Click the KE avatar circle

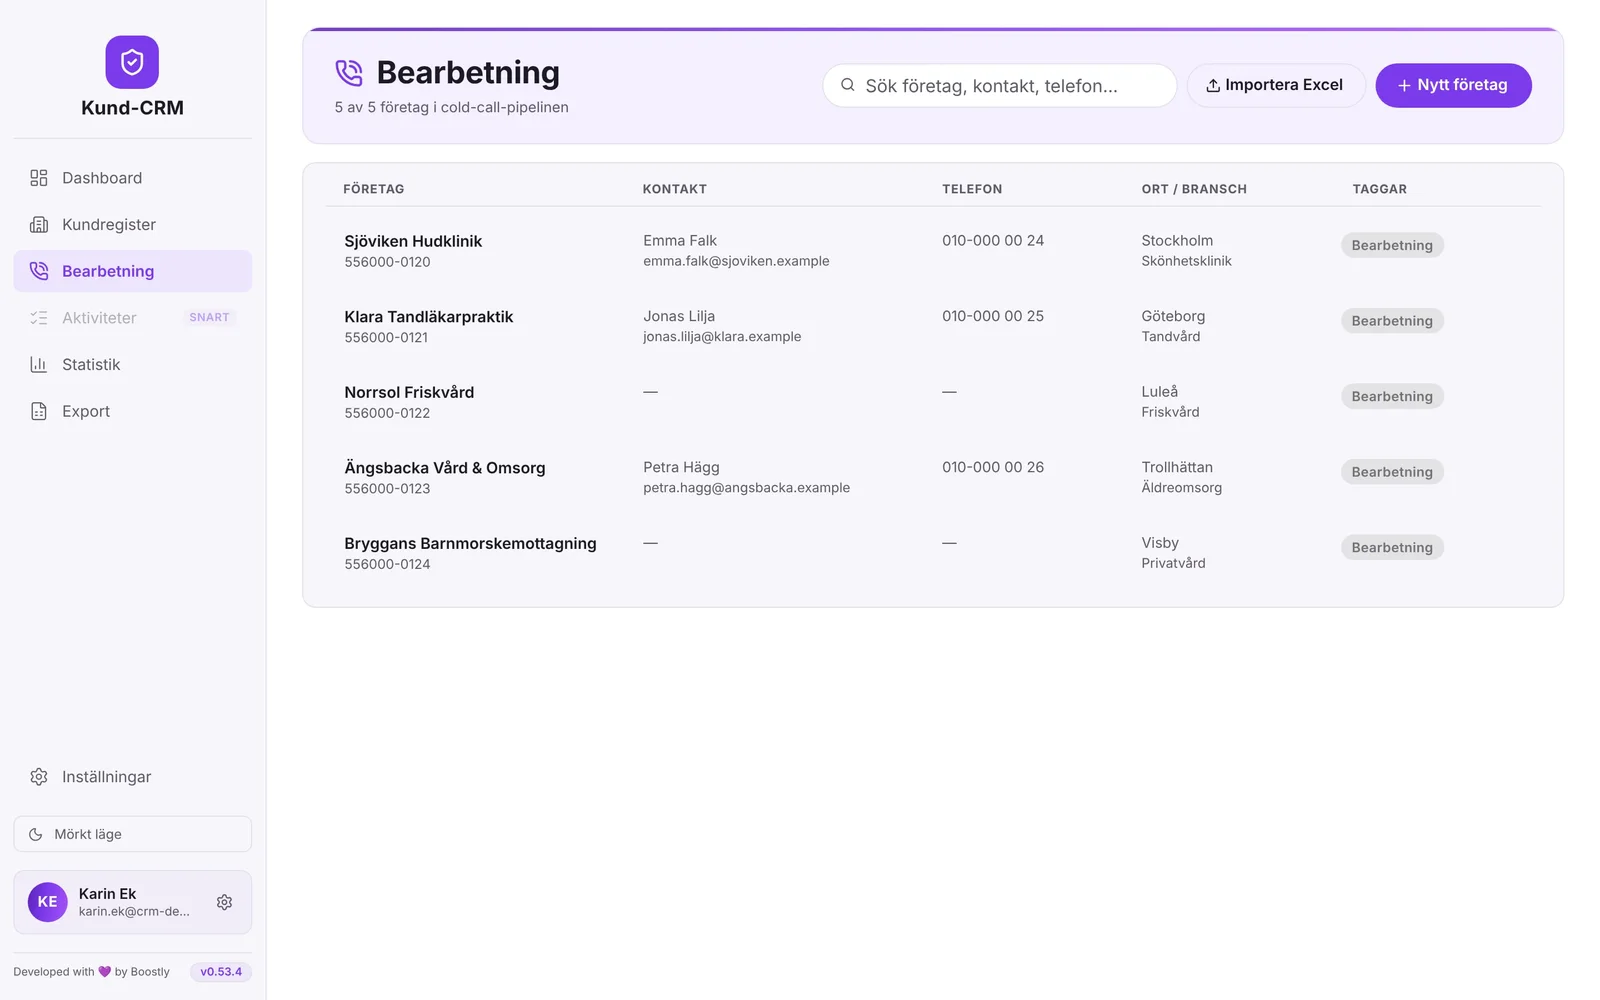47,902
